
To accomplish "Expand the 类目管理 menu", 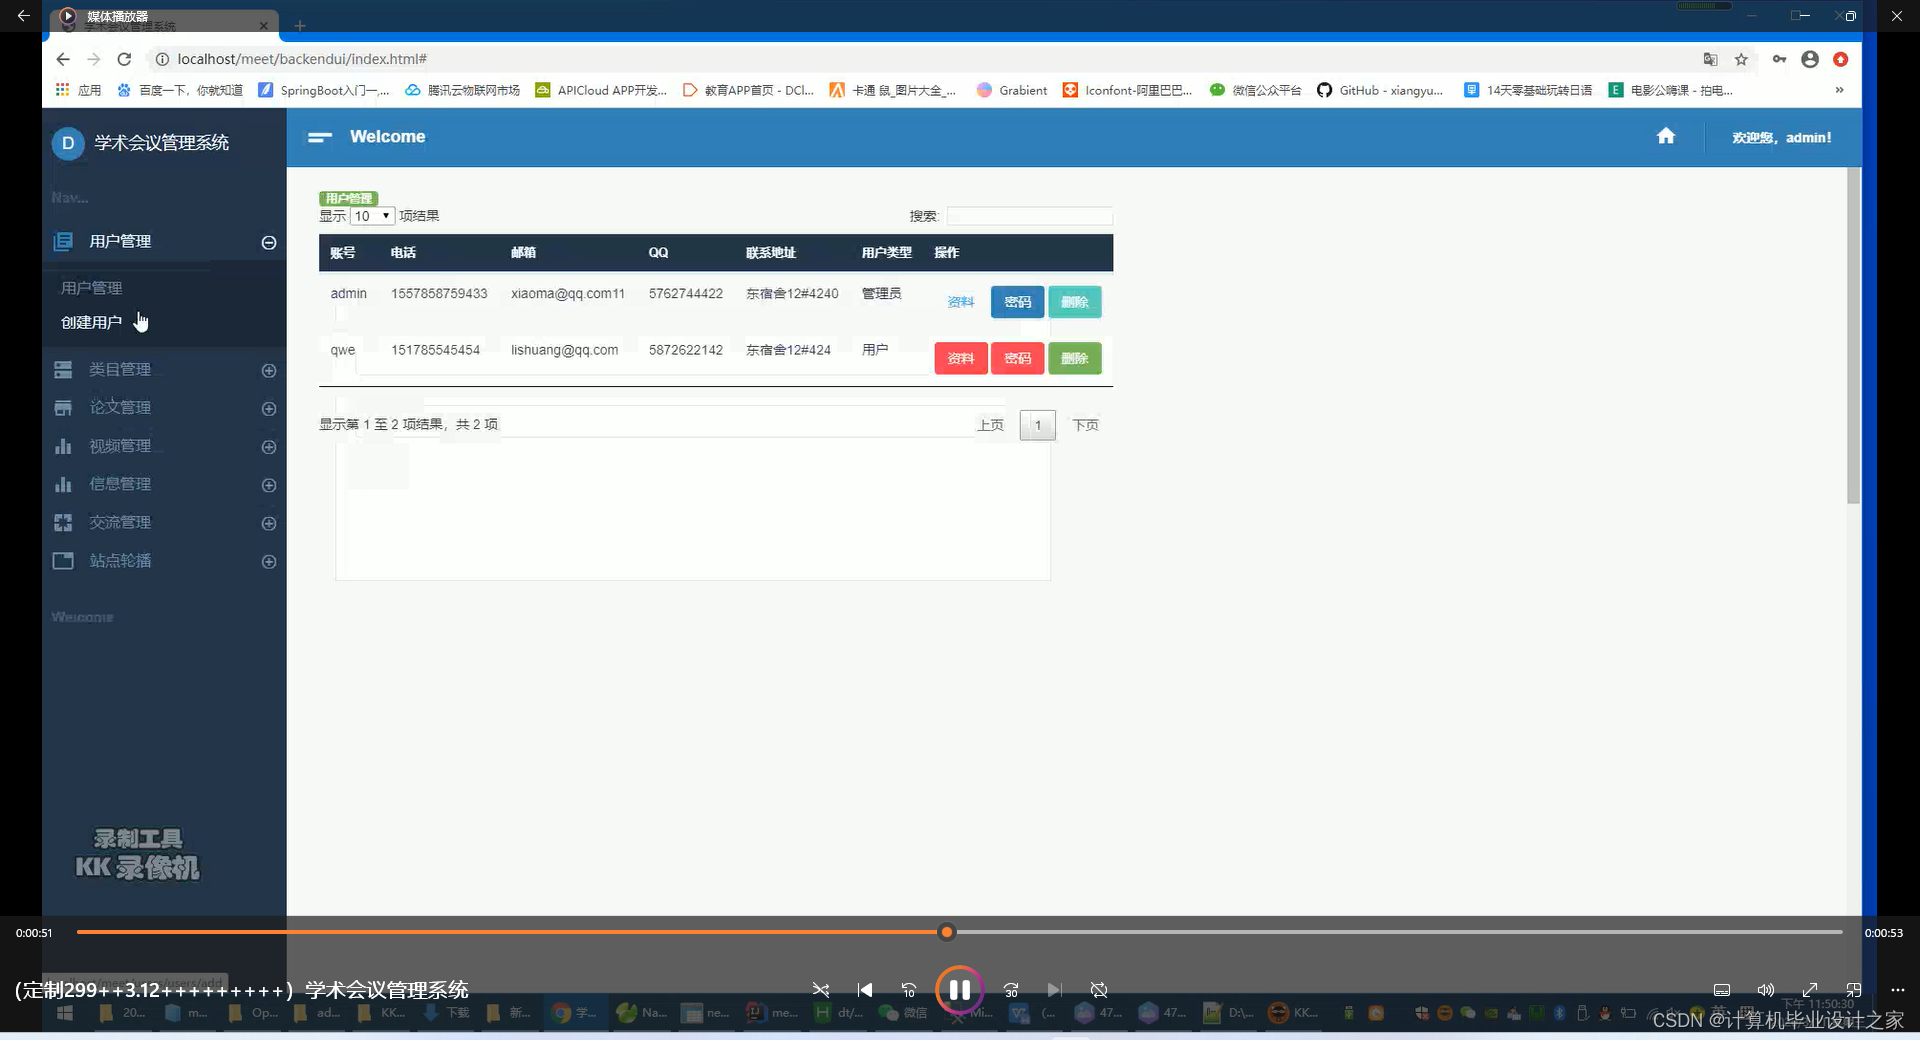I will click(x=269, y=370).
